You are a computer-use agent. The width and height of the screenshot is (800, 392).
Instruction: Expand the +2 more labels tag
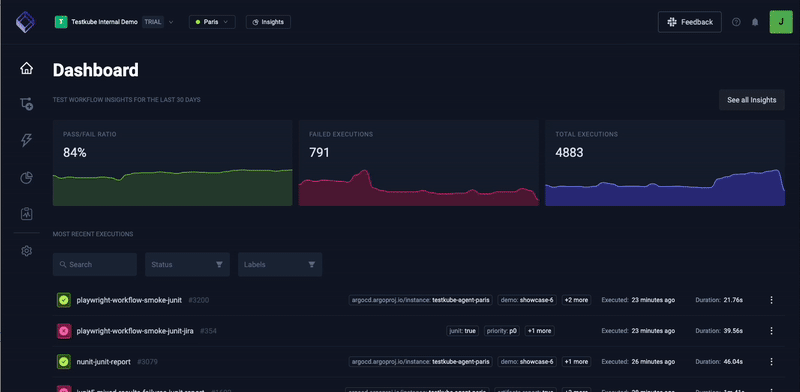pyautogui.click(x=577, y=300)
